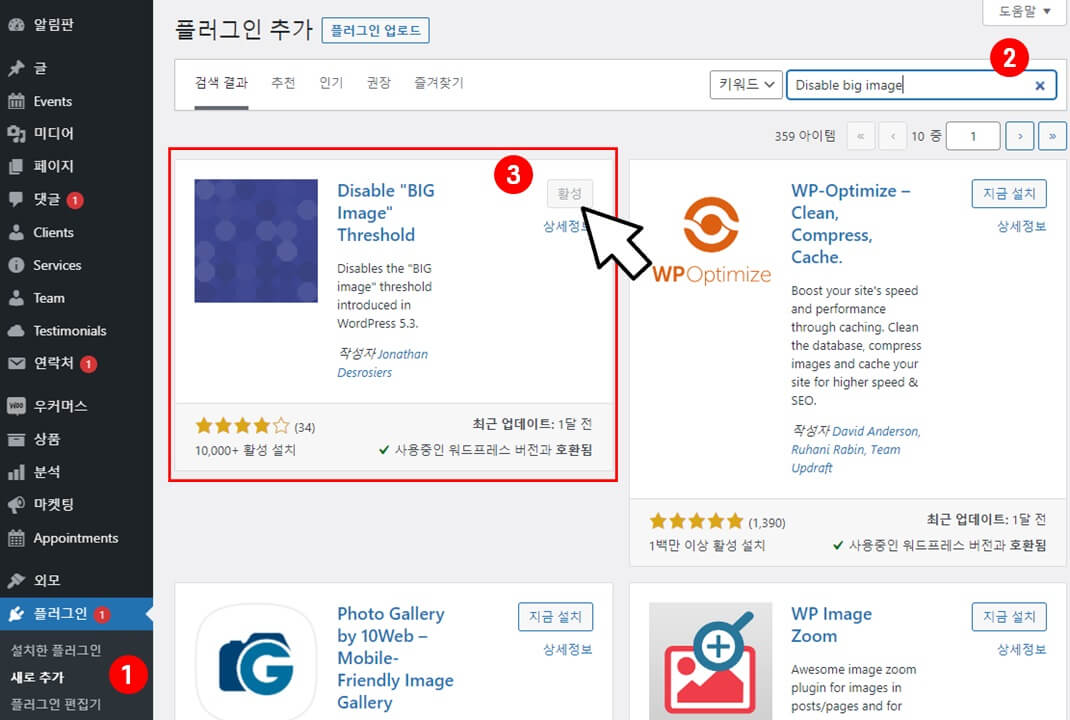Click the 댓글 notification badge

[75, 200]
